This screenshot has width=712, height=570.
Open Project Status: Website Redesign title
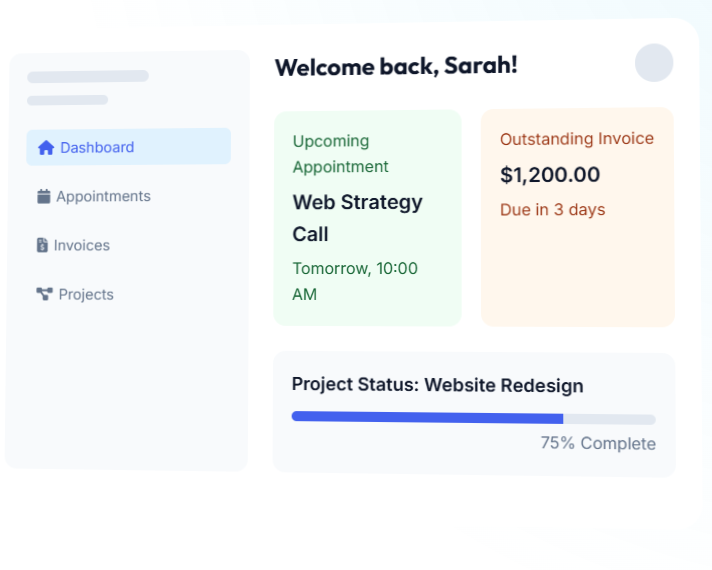(437, 385)
